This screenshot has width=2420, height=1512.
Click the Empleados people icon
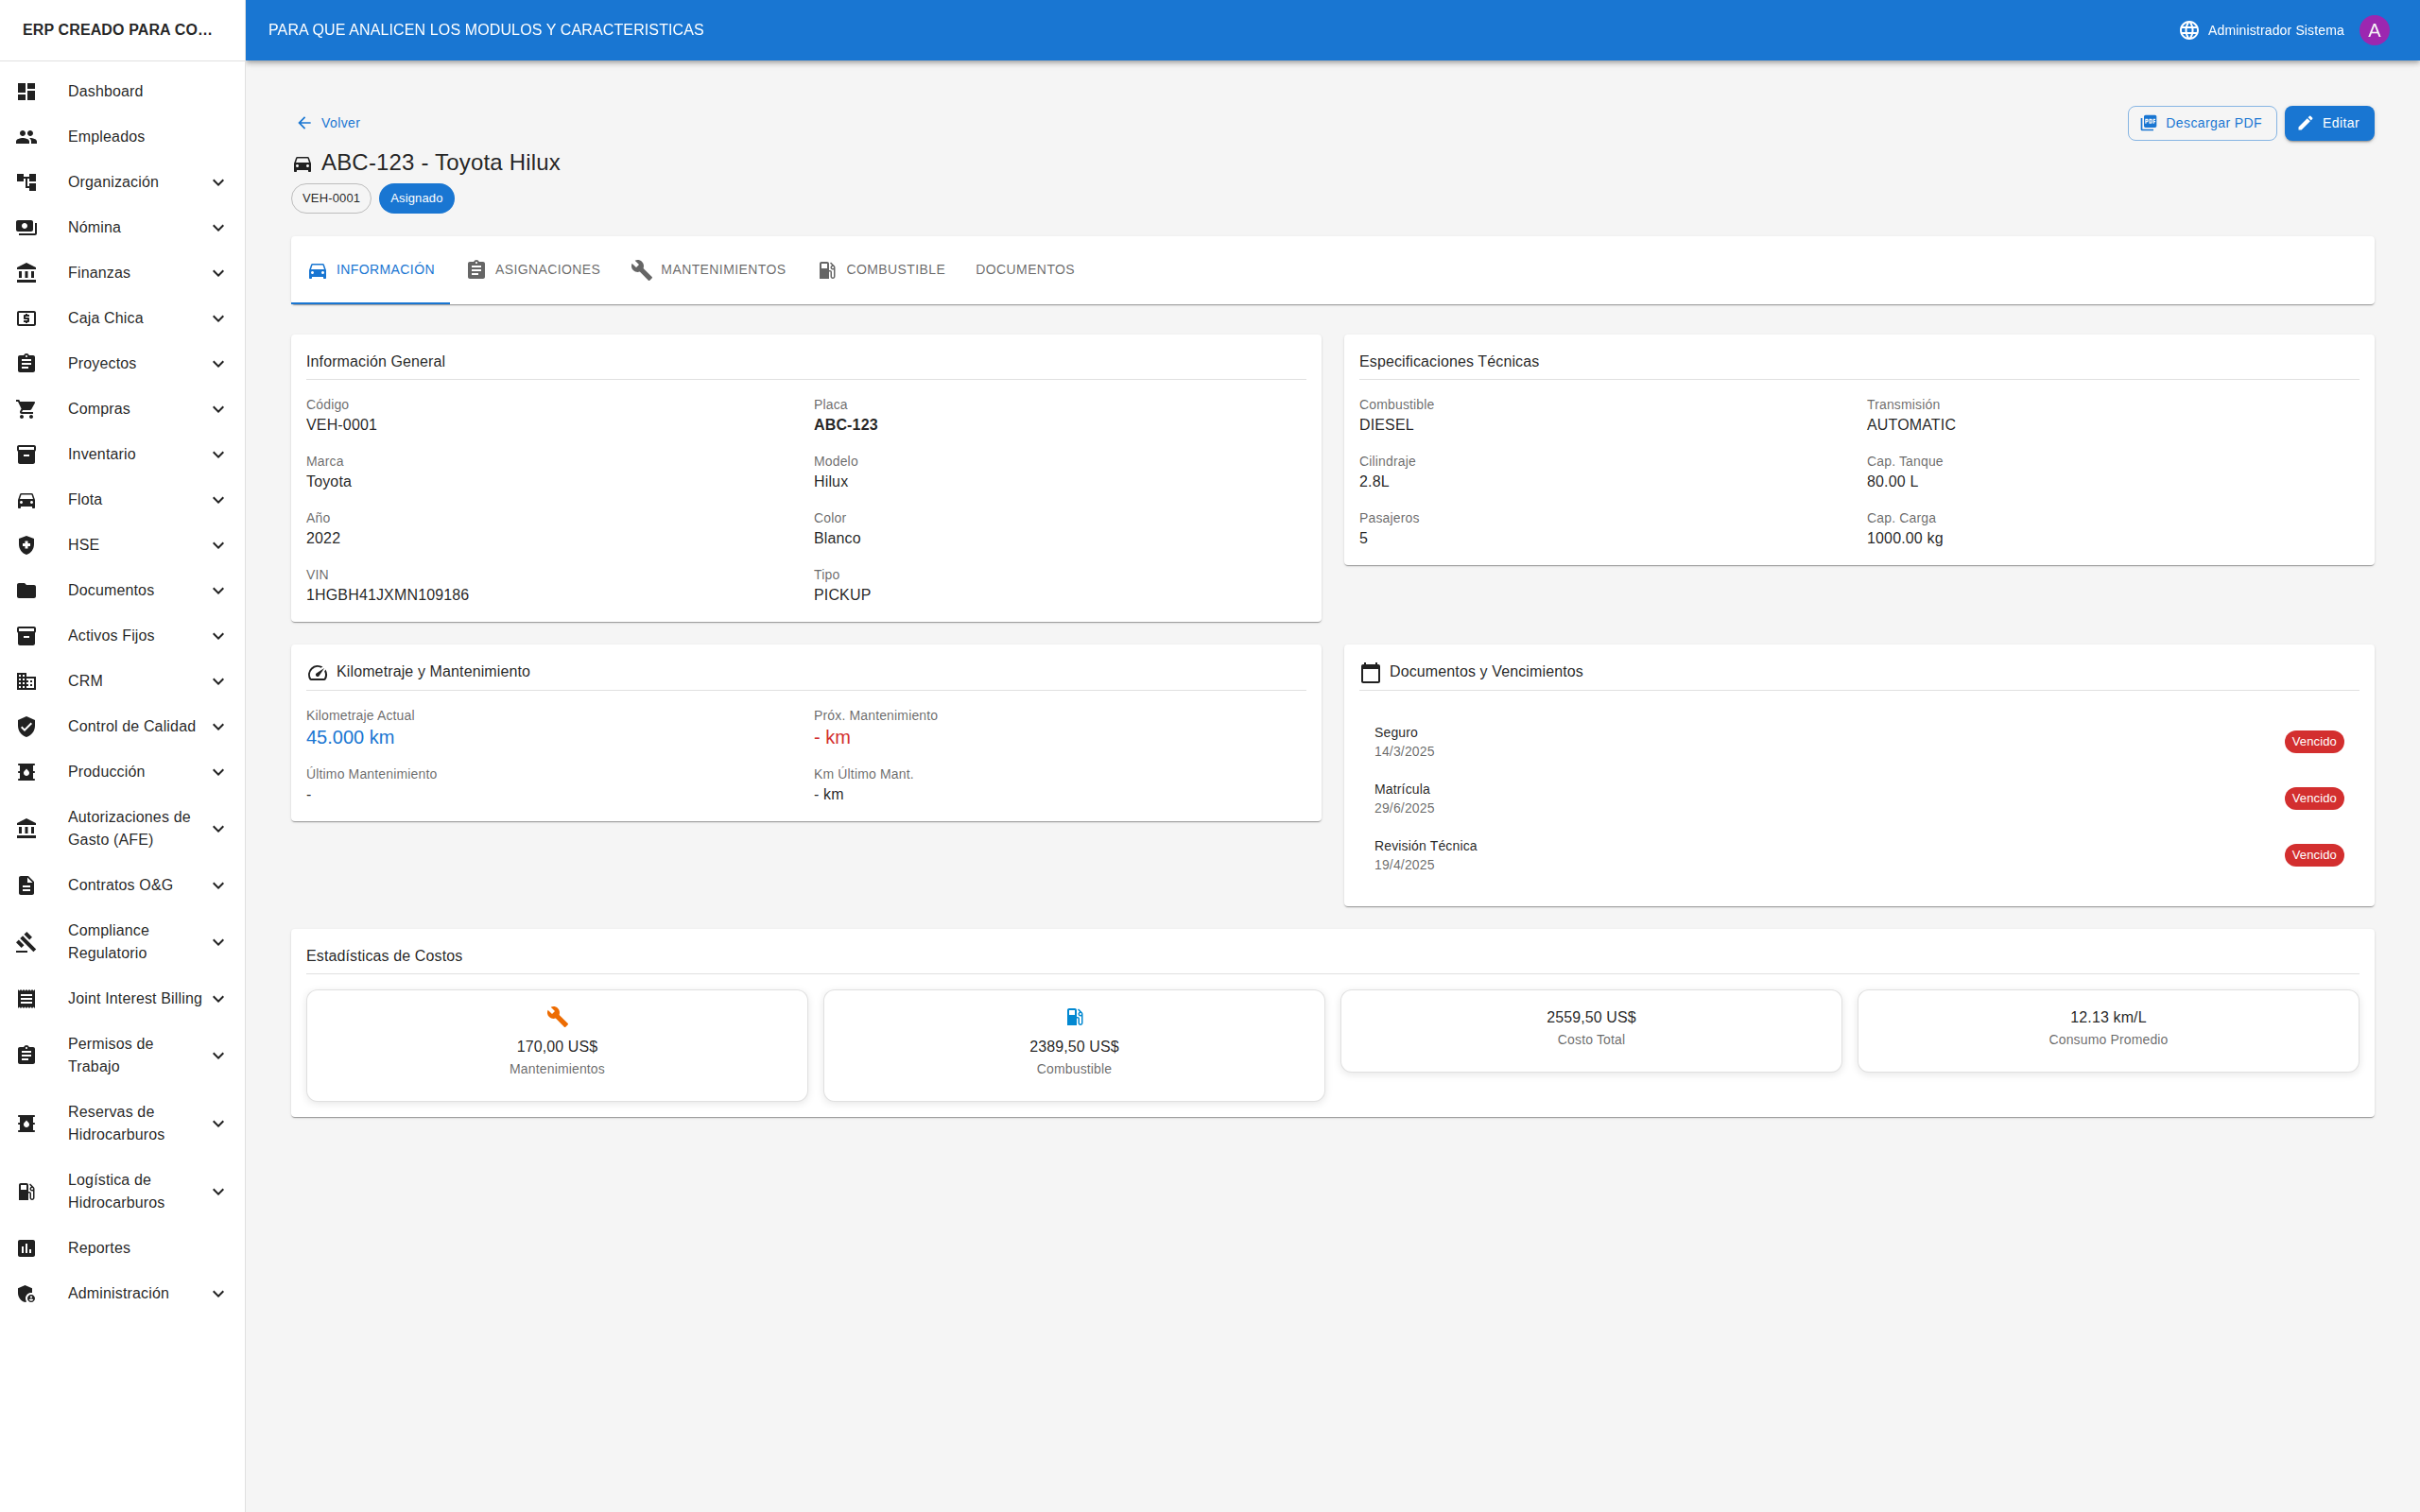coord(27,137)
